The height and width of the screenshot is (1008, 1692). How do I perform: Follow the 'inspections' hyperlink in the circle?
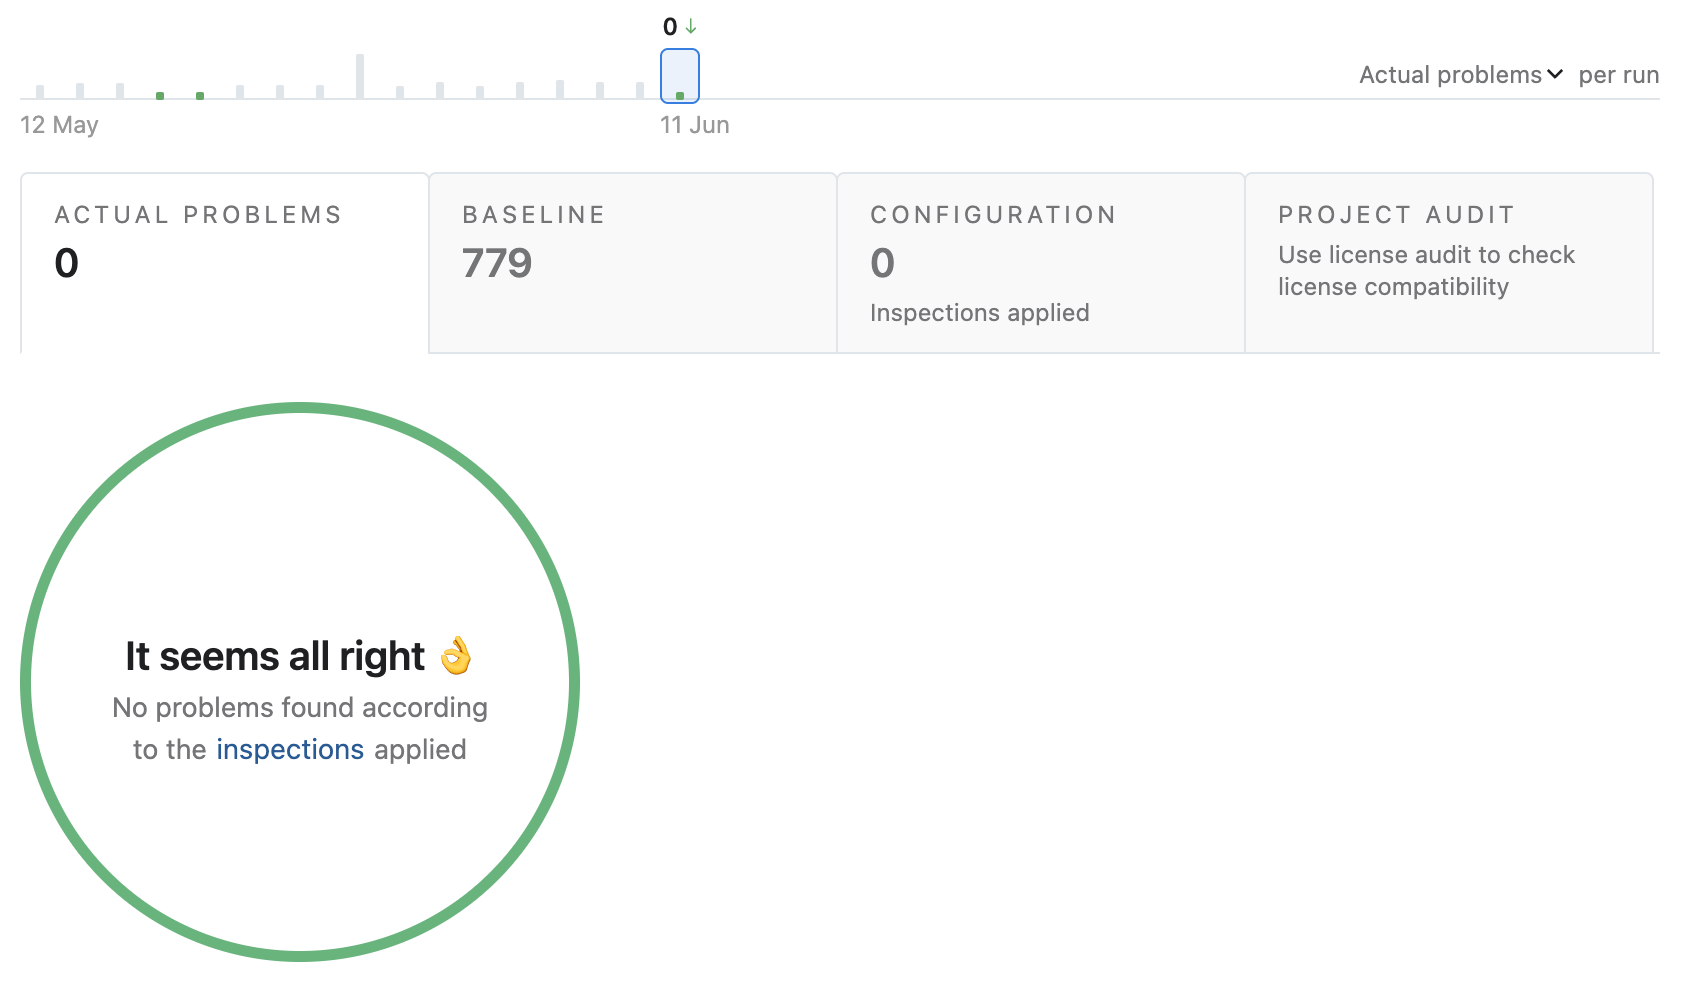point(290,749)
